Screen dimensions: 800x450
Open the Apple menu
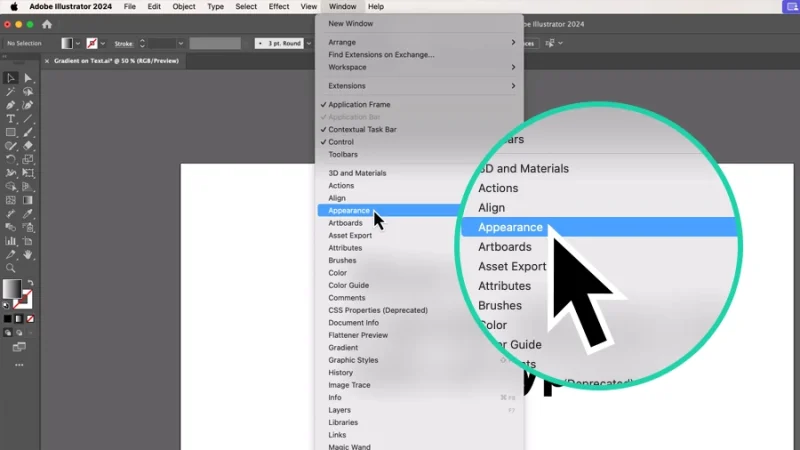click(x=14, y=6)
